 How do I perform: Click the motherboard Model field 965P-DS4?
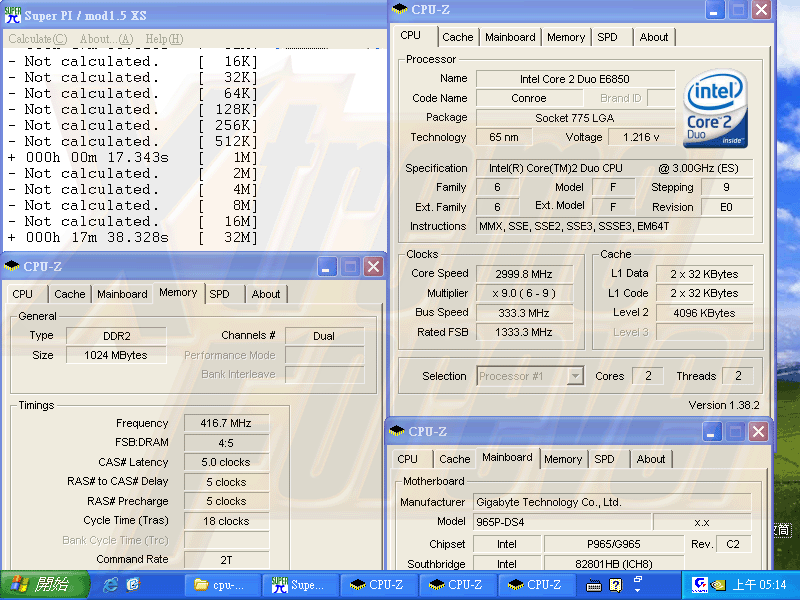[562, 522]
